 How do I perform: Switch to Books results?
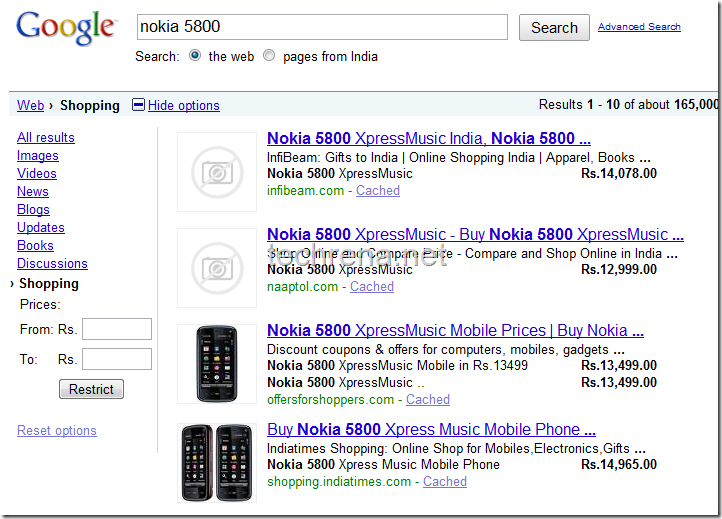point(35,245)
